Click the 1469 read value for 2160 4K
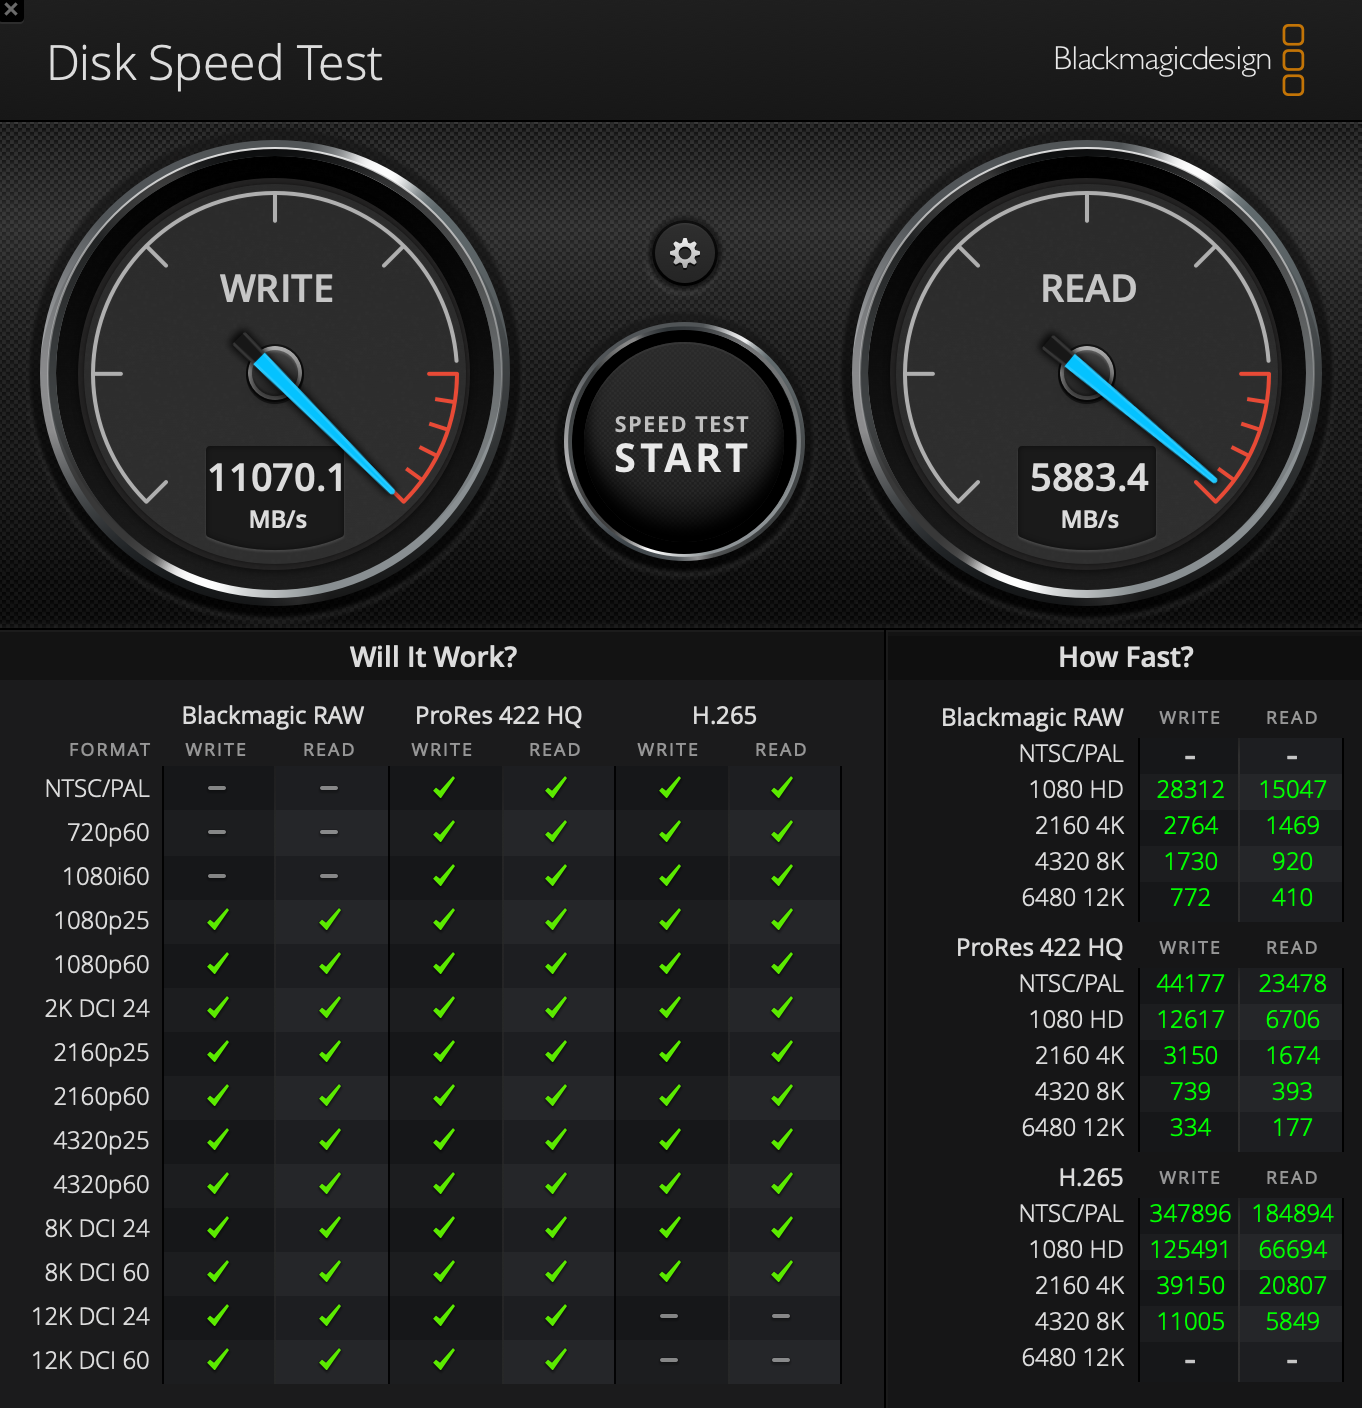The height and width of the screenshot is (1408, 1362). 1292,826
